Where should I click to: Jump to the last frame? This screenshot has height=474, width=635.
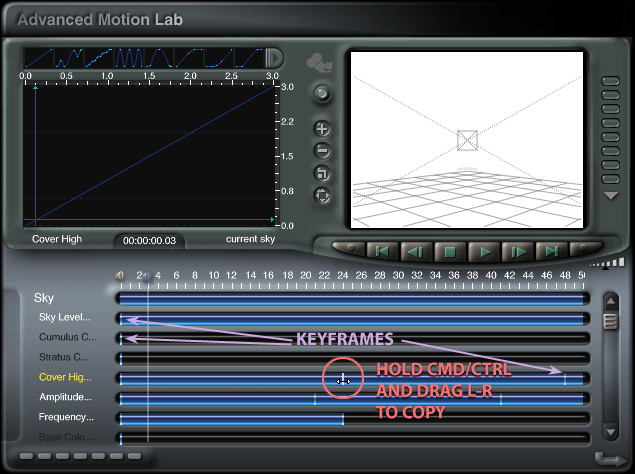coord(552,252)
